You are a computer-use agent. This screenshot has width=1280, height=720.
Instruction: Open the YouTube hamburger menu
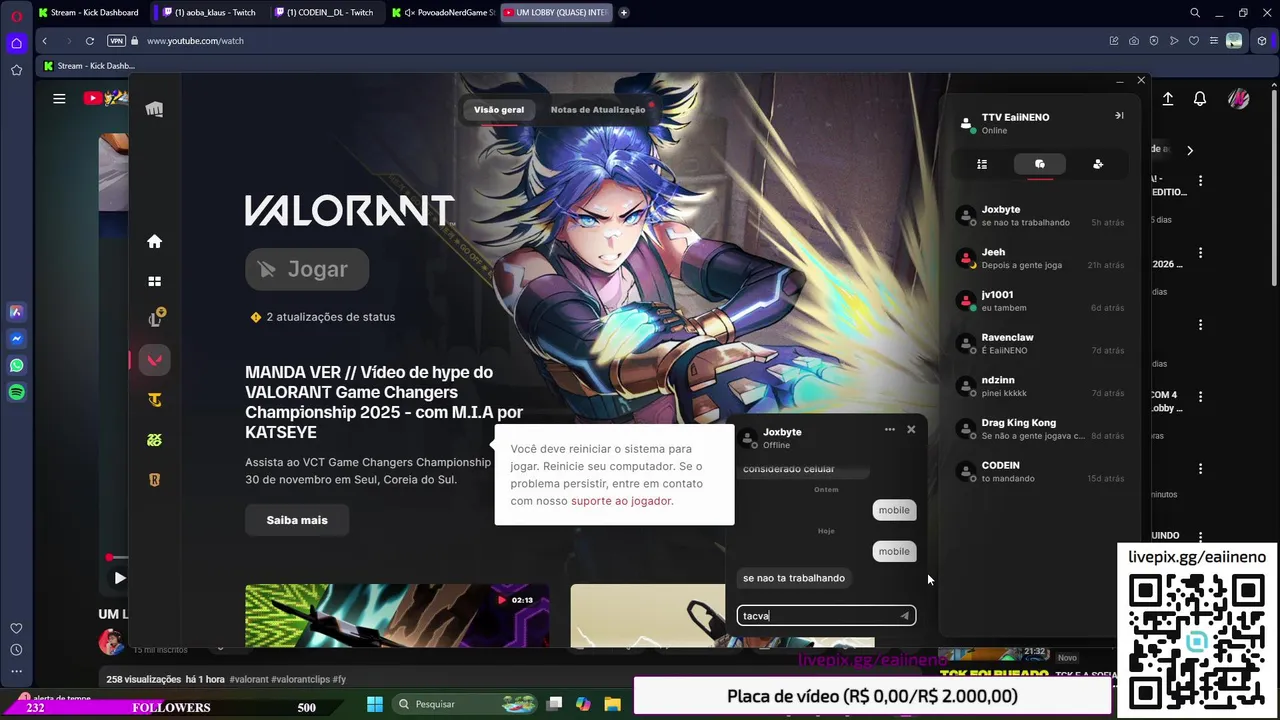point(59,98)
